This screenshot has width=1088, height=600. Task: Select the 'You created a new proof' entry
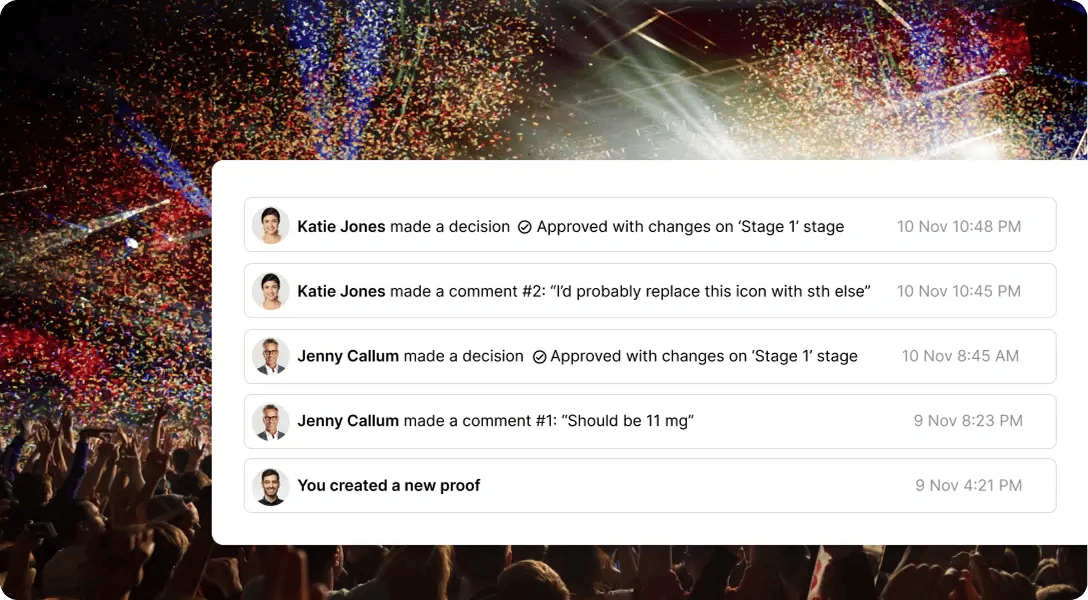(x=388, y=485)
